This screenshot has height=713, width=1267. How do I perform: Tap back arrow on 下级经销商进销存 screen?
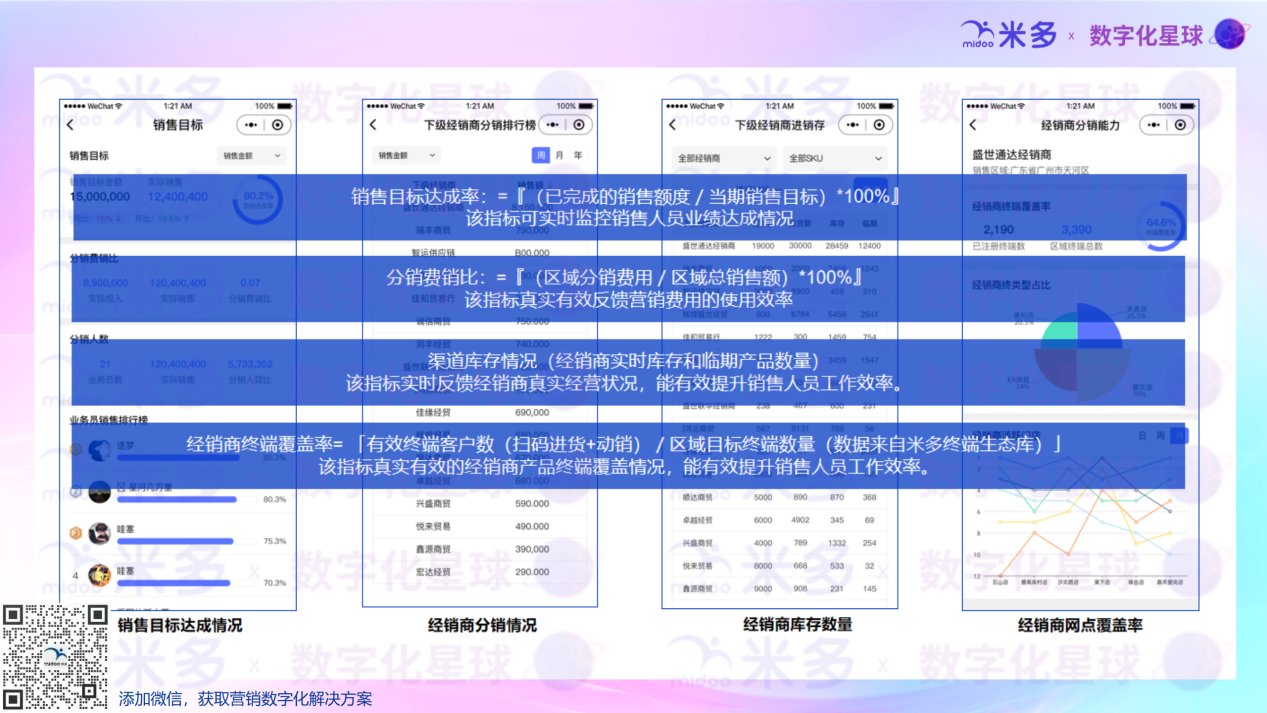click(672, 125)
